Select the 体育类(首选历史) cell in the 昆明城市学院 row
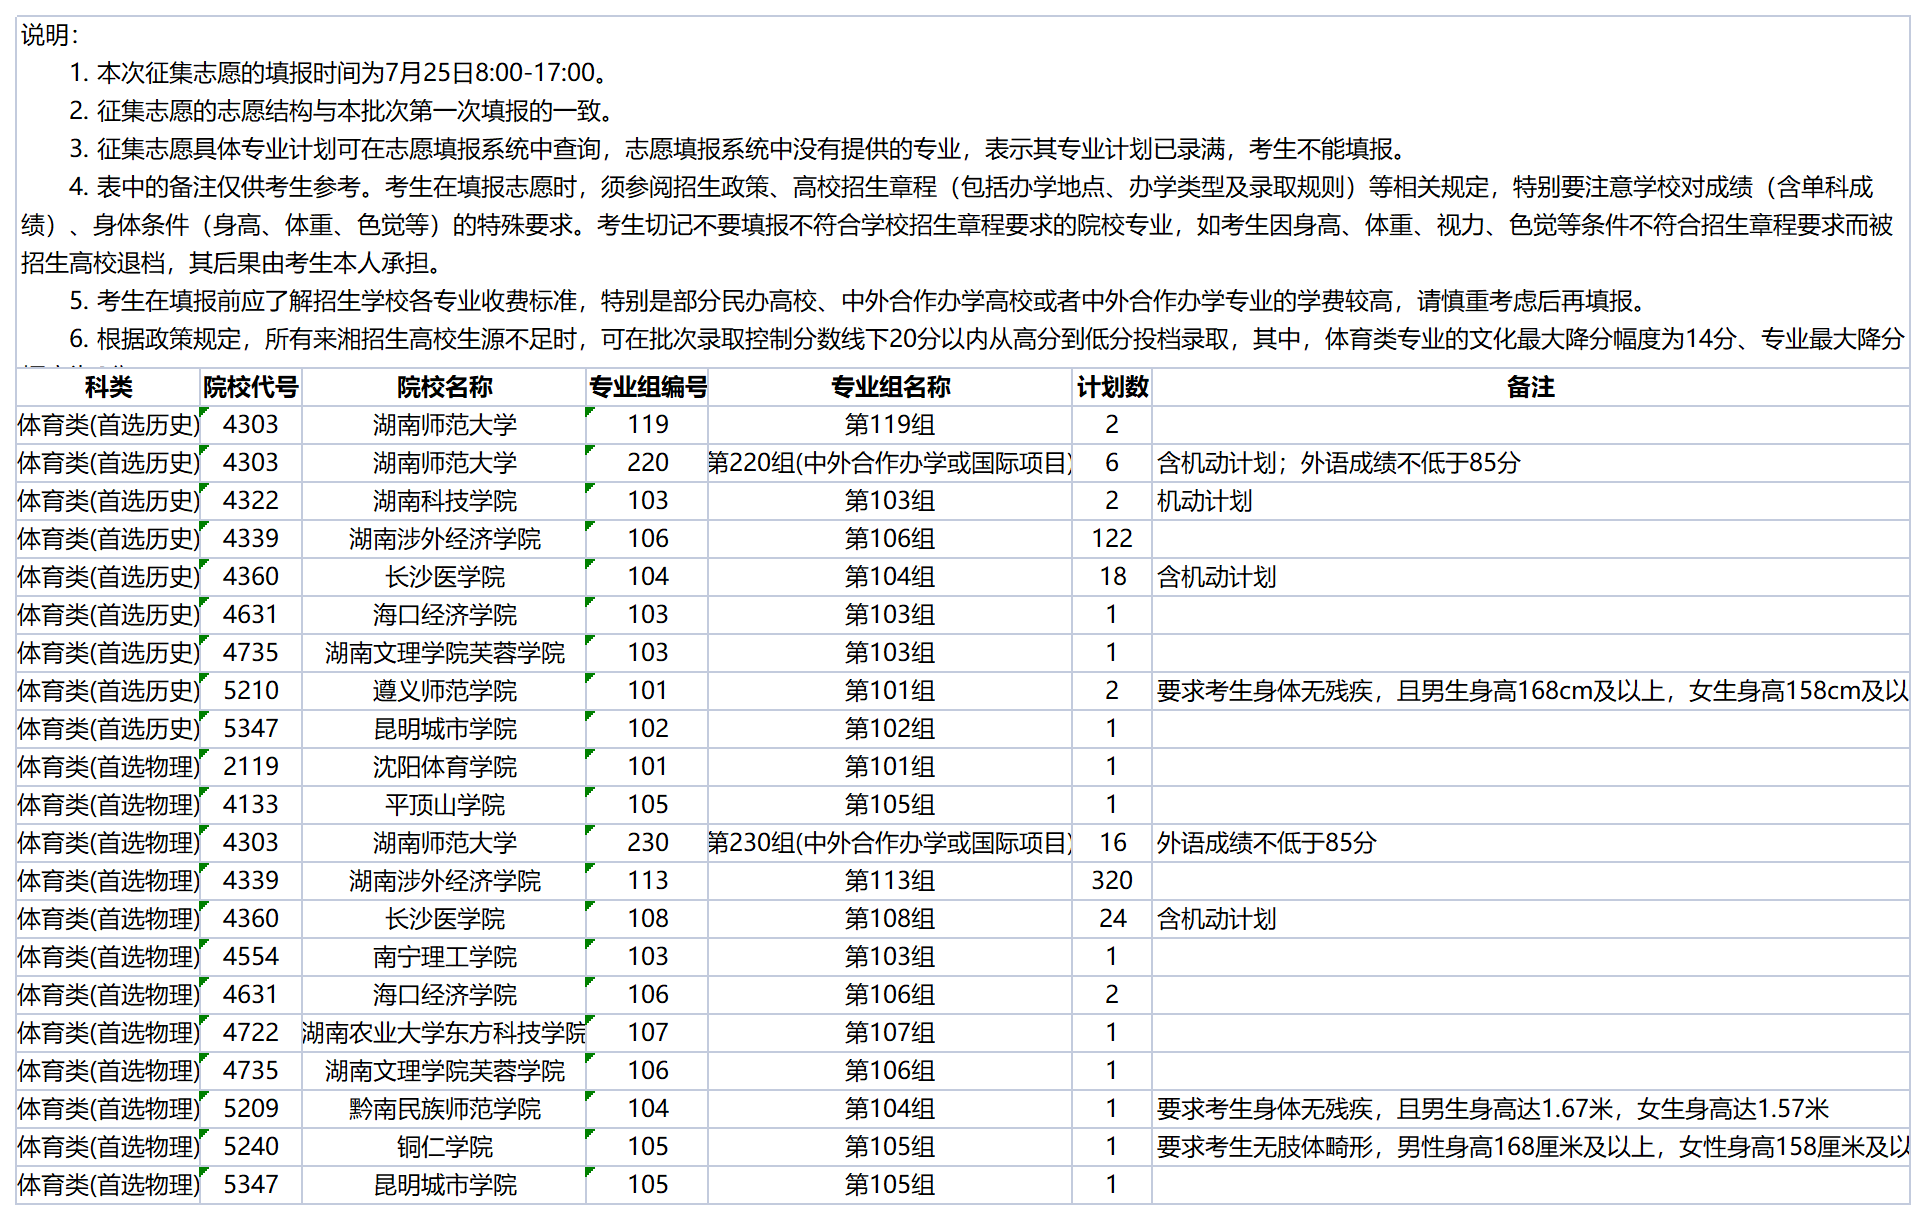Image resolution: width=1926 pixels, height=1220 pixels. pos(108,729)
